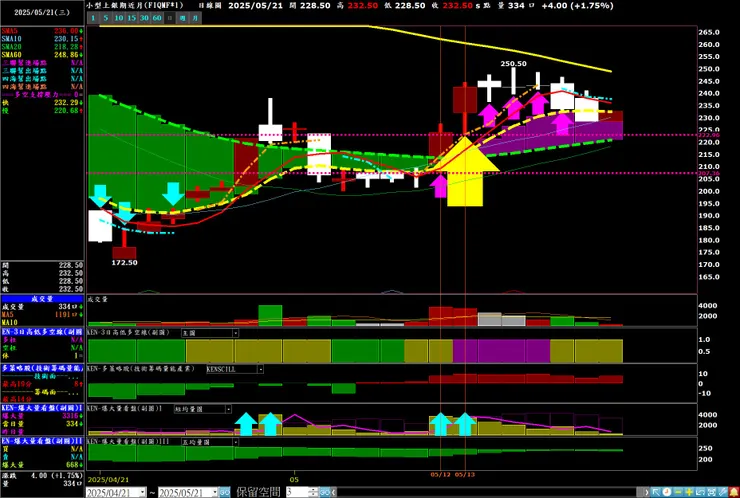The image size is (740, 498).
Task: Click the first cyan down arrow at 04/21
Action: click(100, 195)
